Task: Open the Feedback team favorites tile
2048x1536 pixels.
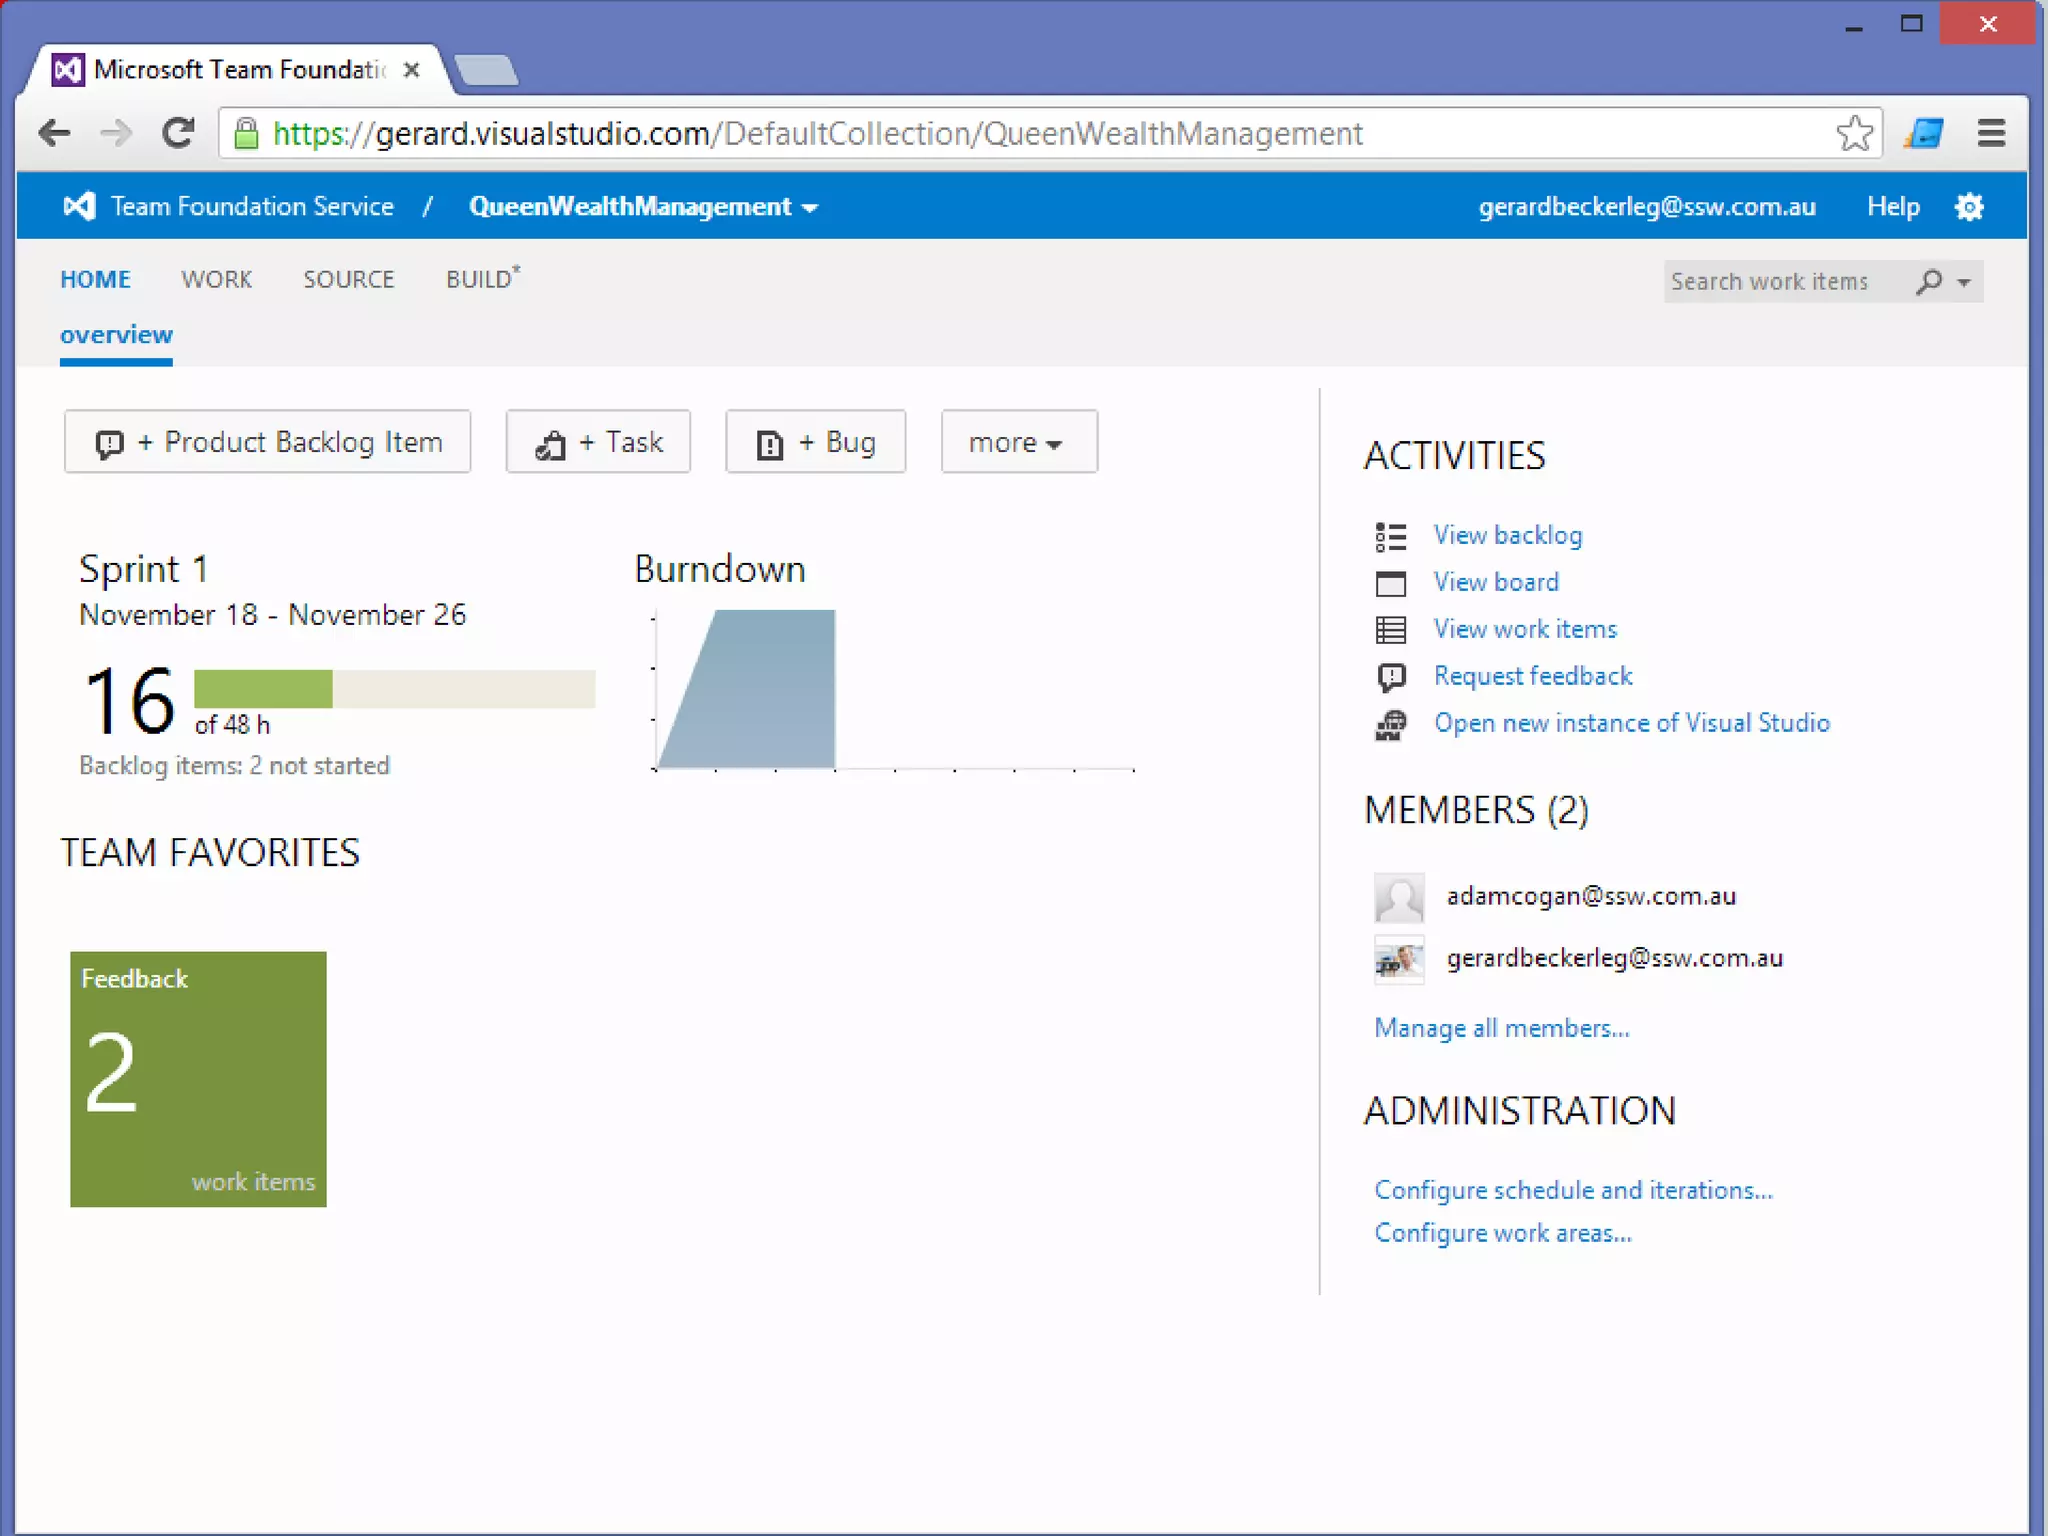Action: pyautogui.click(x=198, y=1078)
